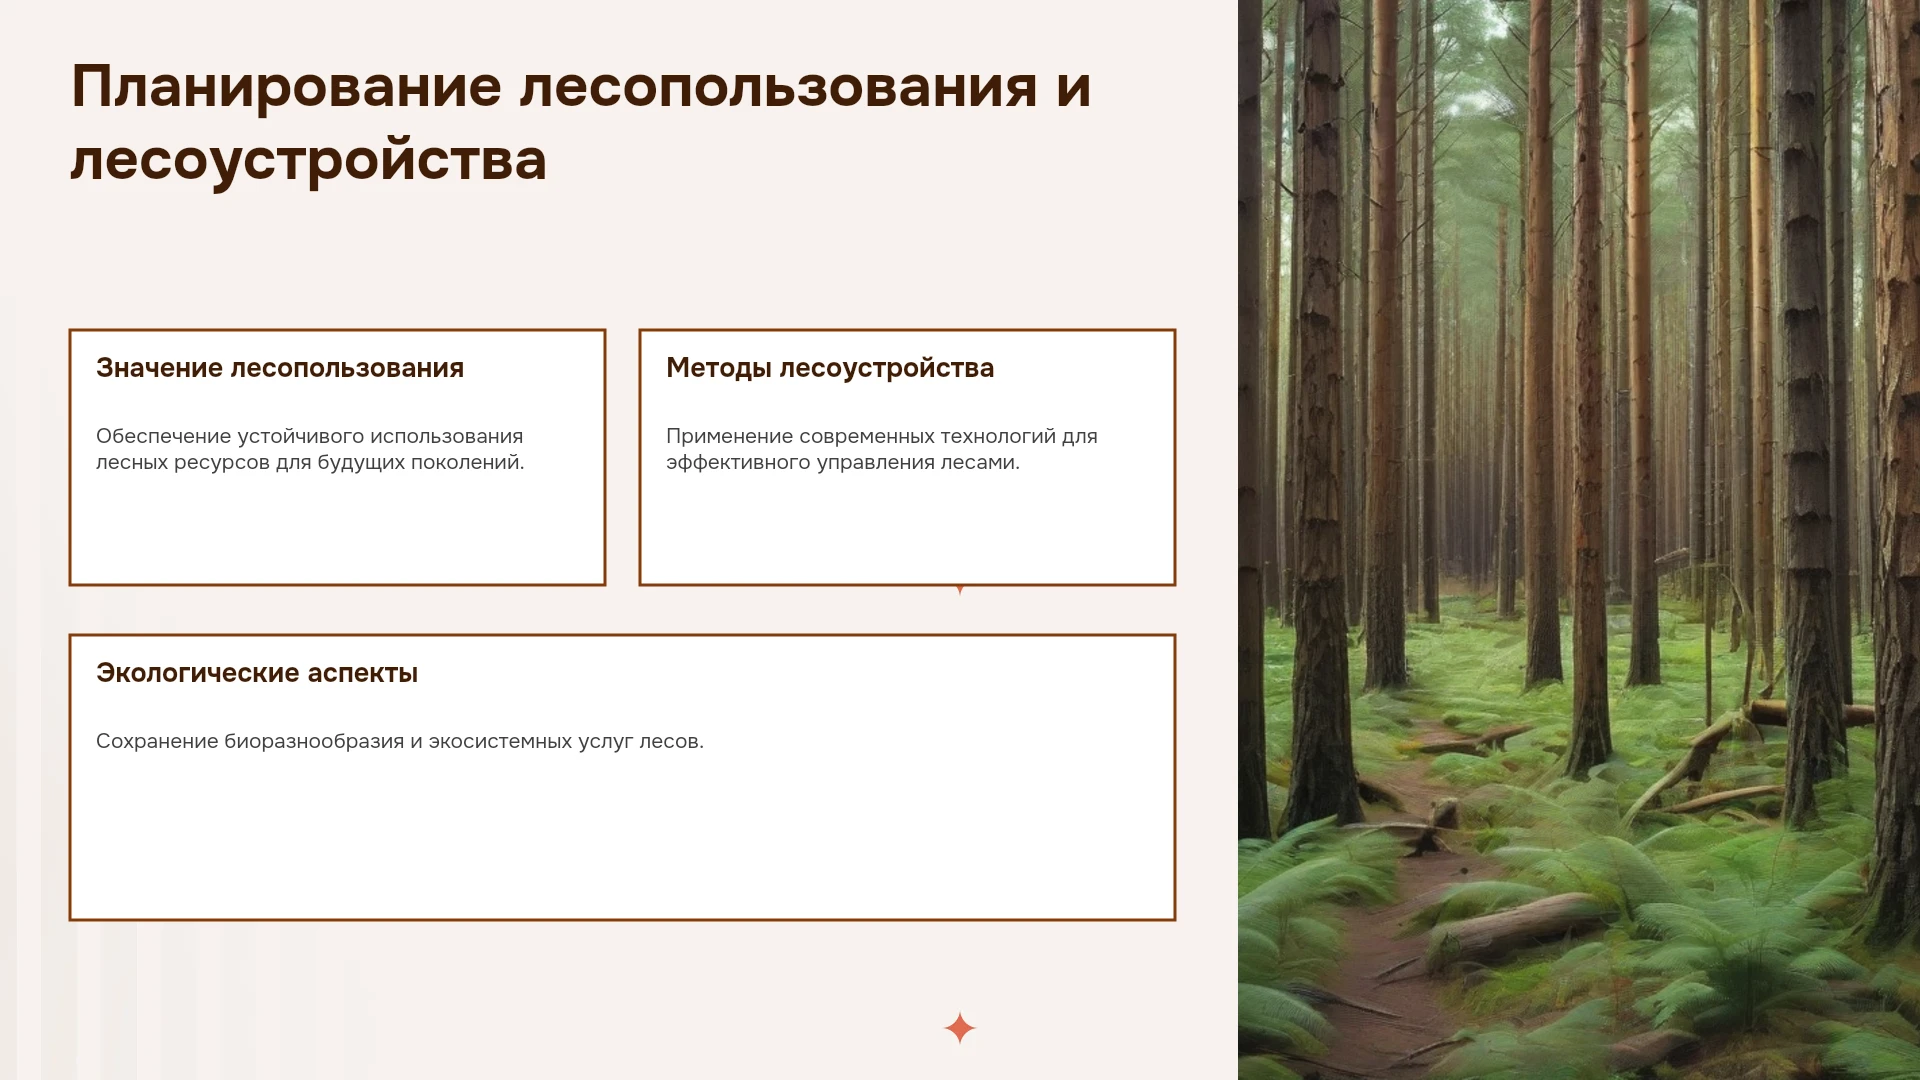The image size is (1920, 1080).
Task: Click the word "лесоустройства" in the title
Action: 309,160
